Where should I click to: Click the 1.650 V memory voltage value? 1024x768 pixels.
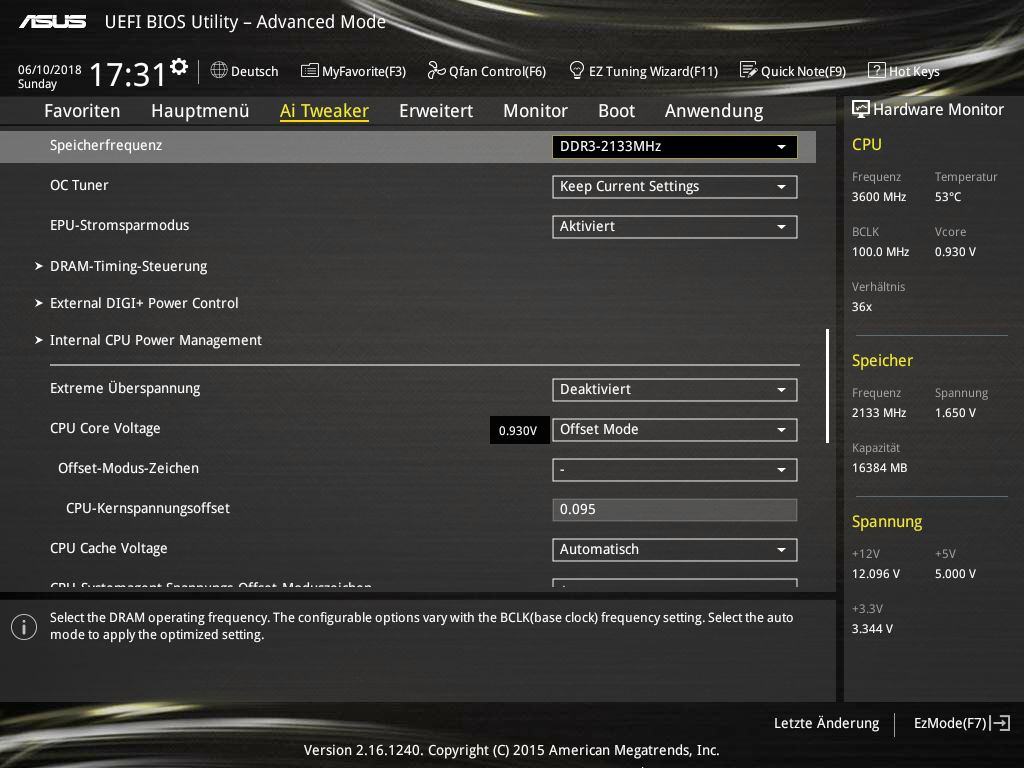tap(955, 413)
